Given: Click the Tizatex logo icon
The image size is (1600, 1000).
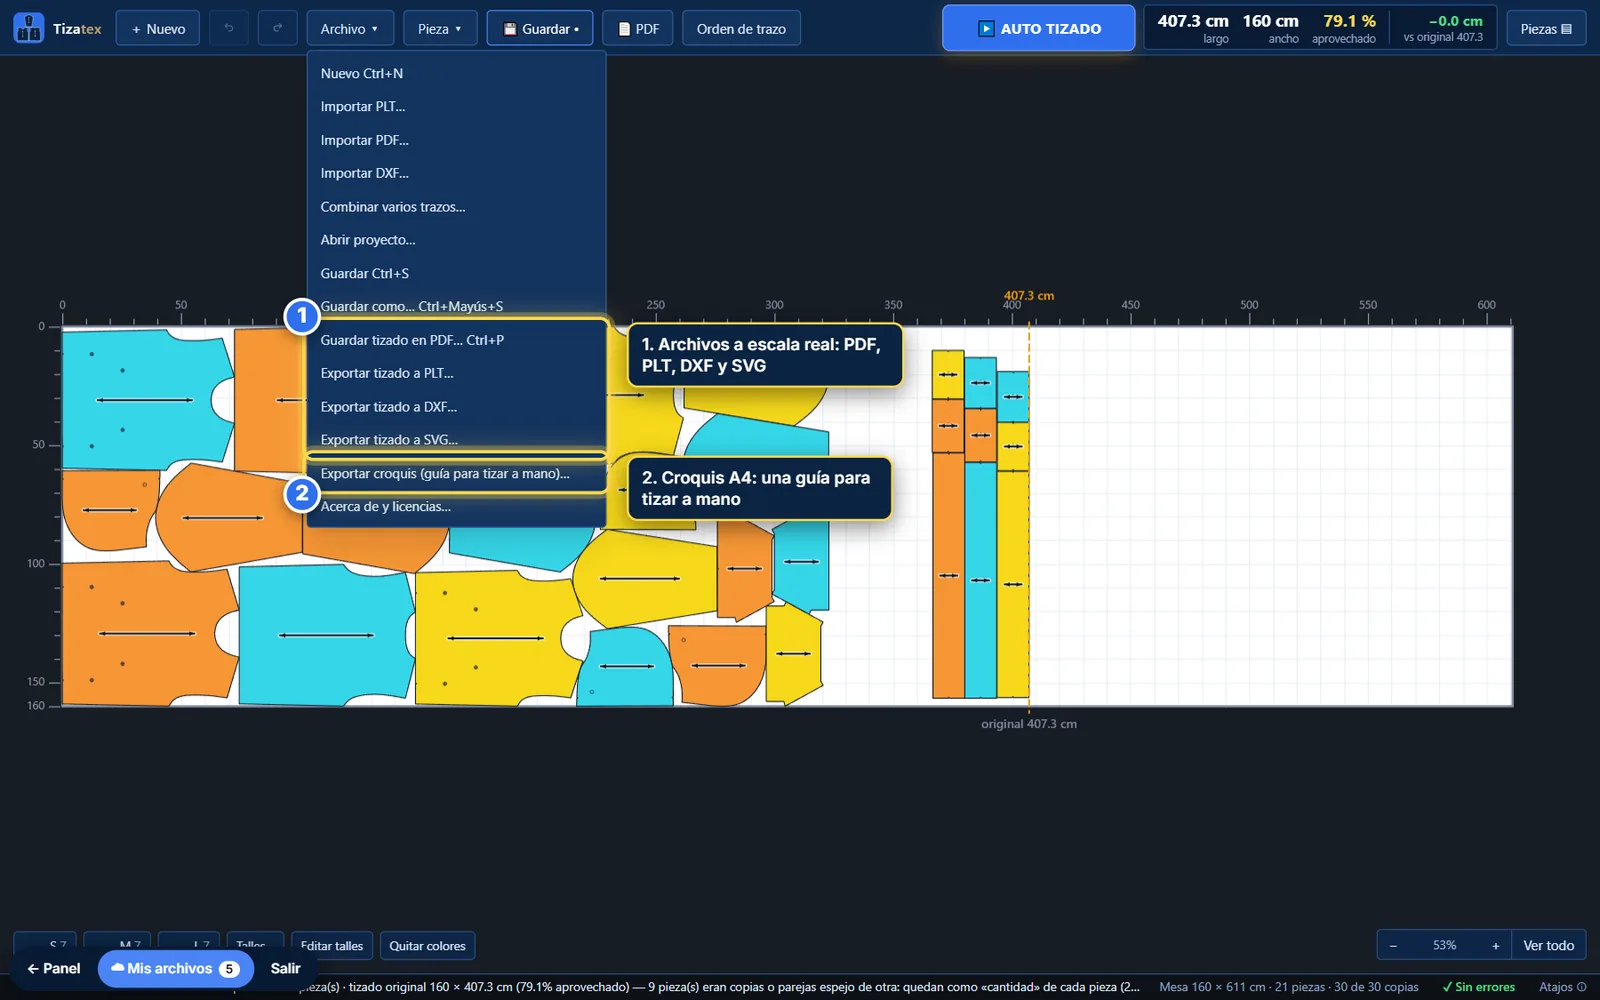Looking at the screenshot, I should [29, 28].
